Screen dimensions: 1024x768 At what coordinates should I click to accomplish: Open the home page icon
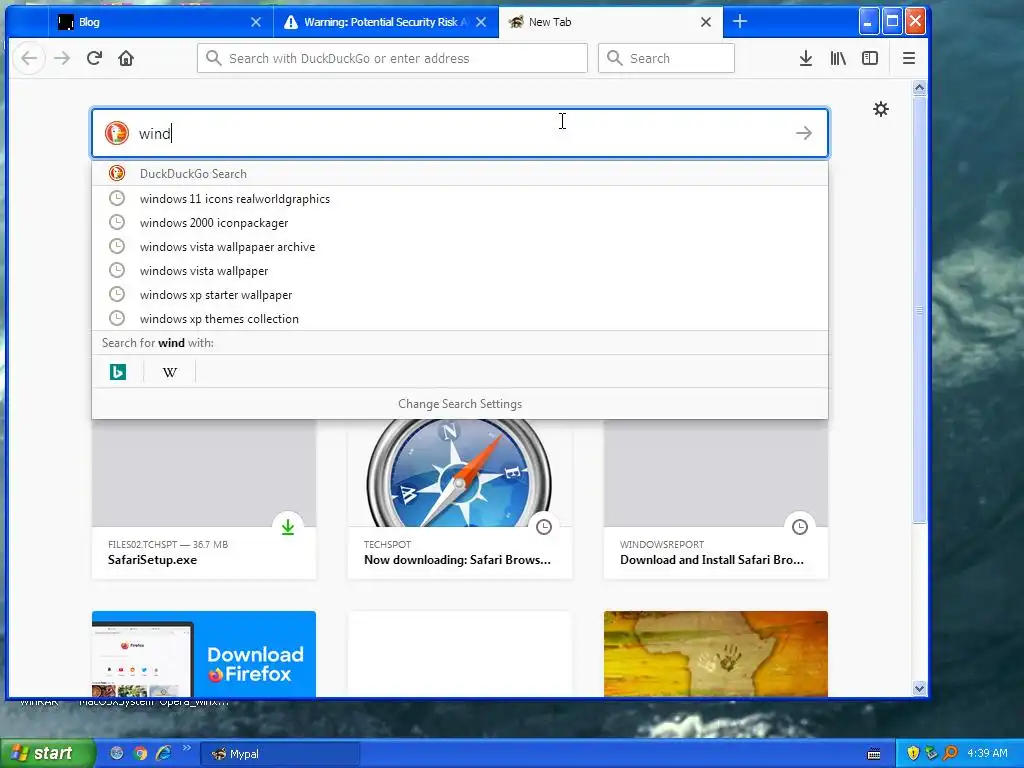pos(126,58)
